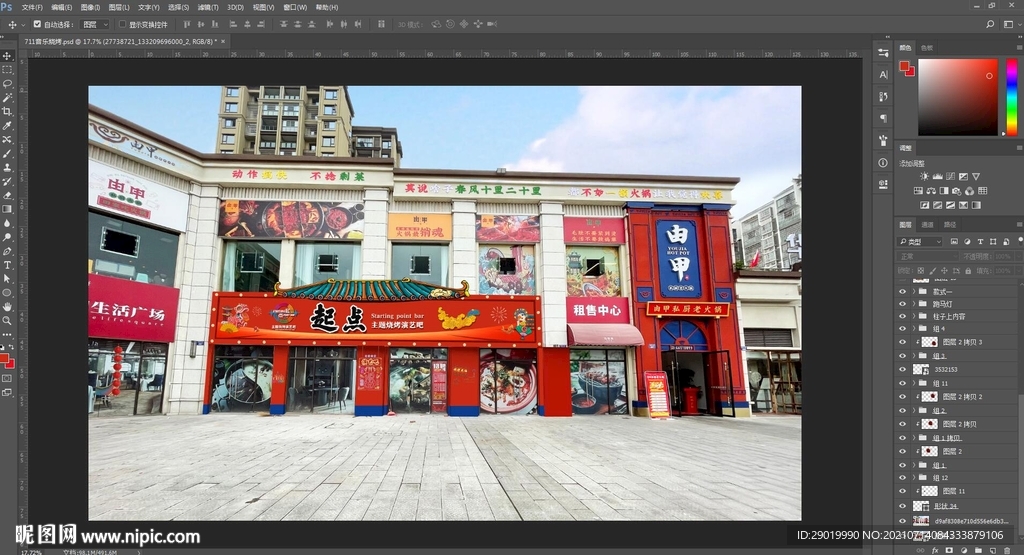Select the Crop tool in the left toolbar
The height and width of the screenshot is (555, 1024).
(7, 111)
